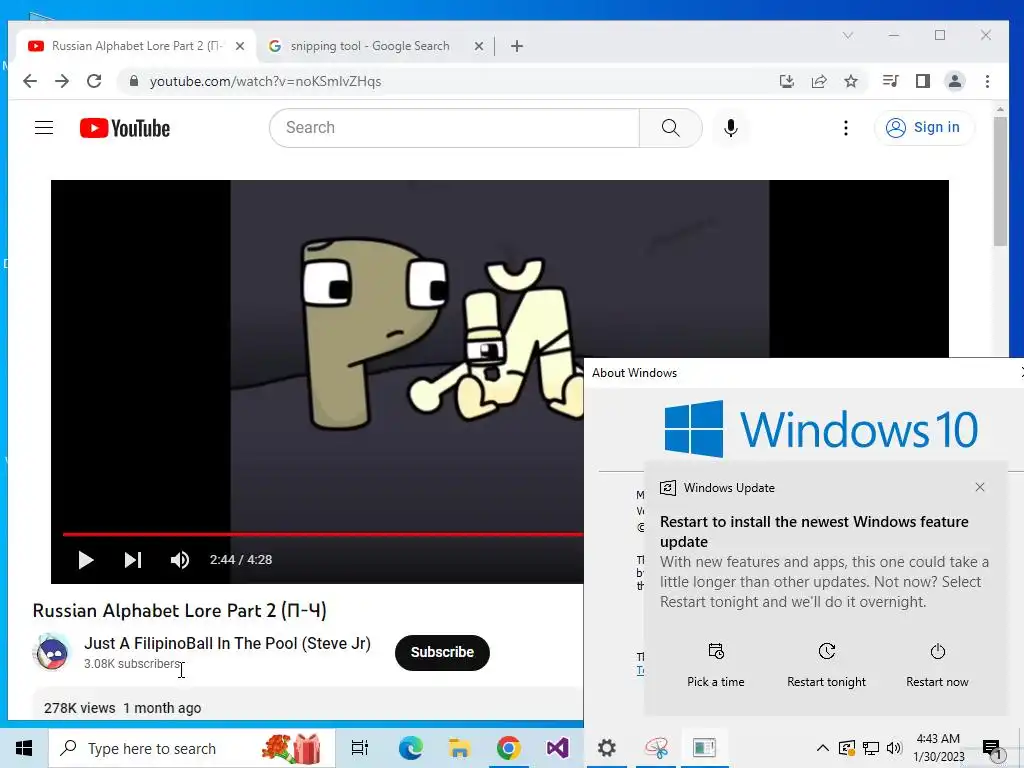
Task: Click the video title Russian Alphabet Lore Part 2
Action: click(x=180, y=611)
